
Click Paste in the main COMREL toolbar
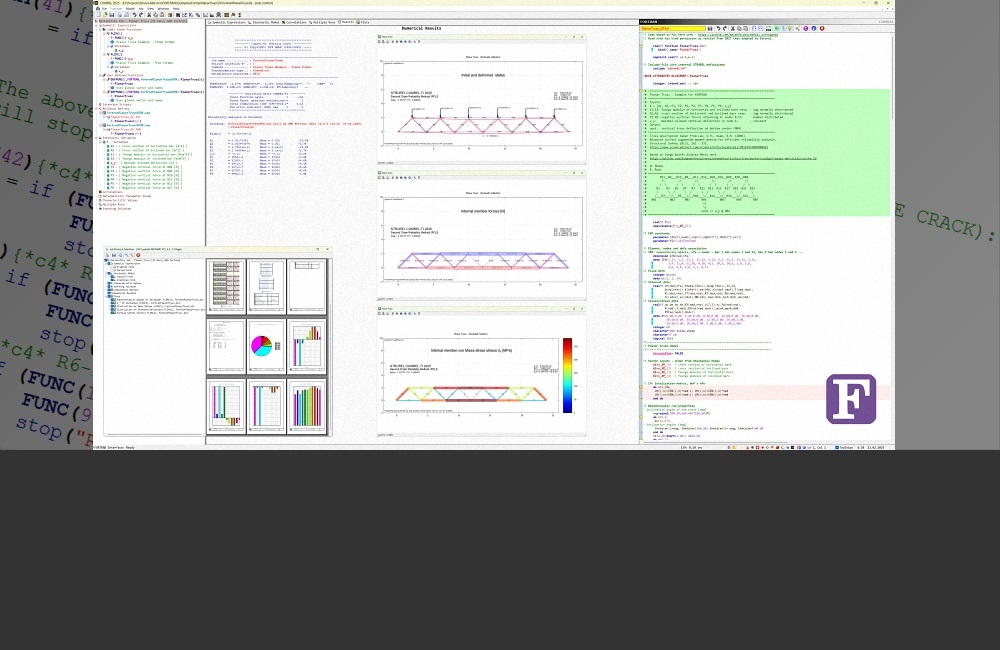160,15
